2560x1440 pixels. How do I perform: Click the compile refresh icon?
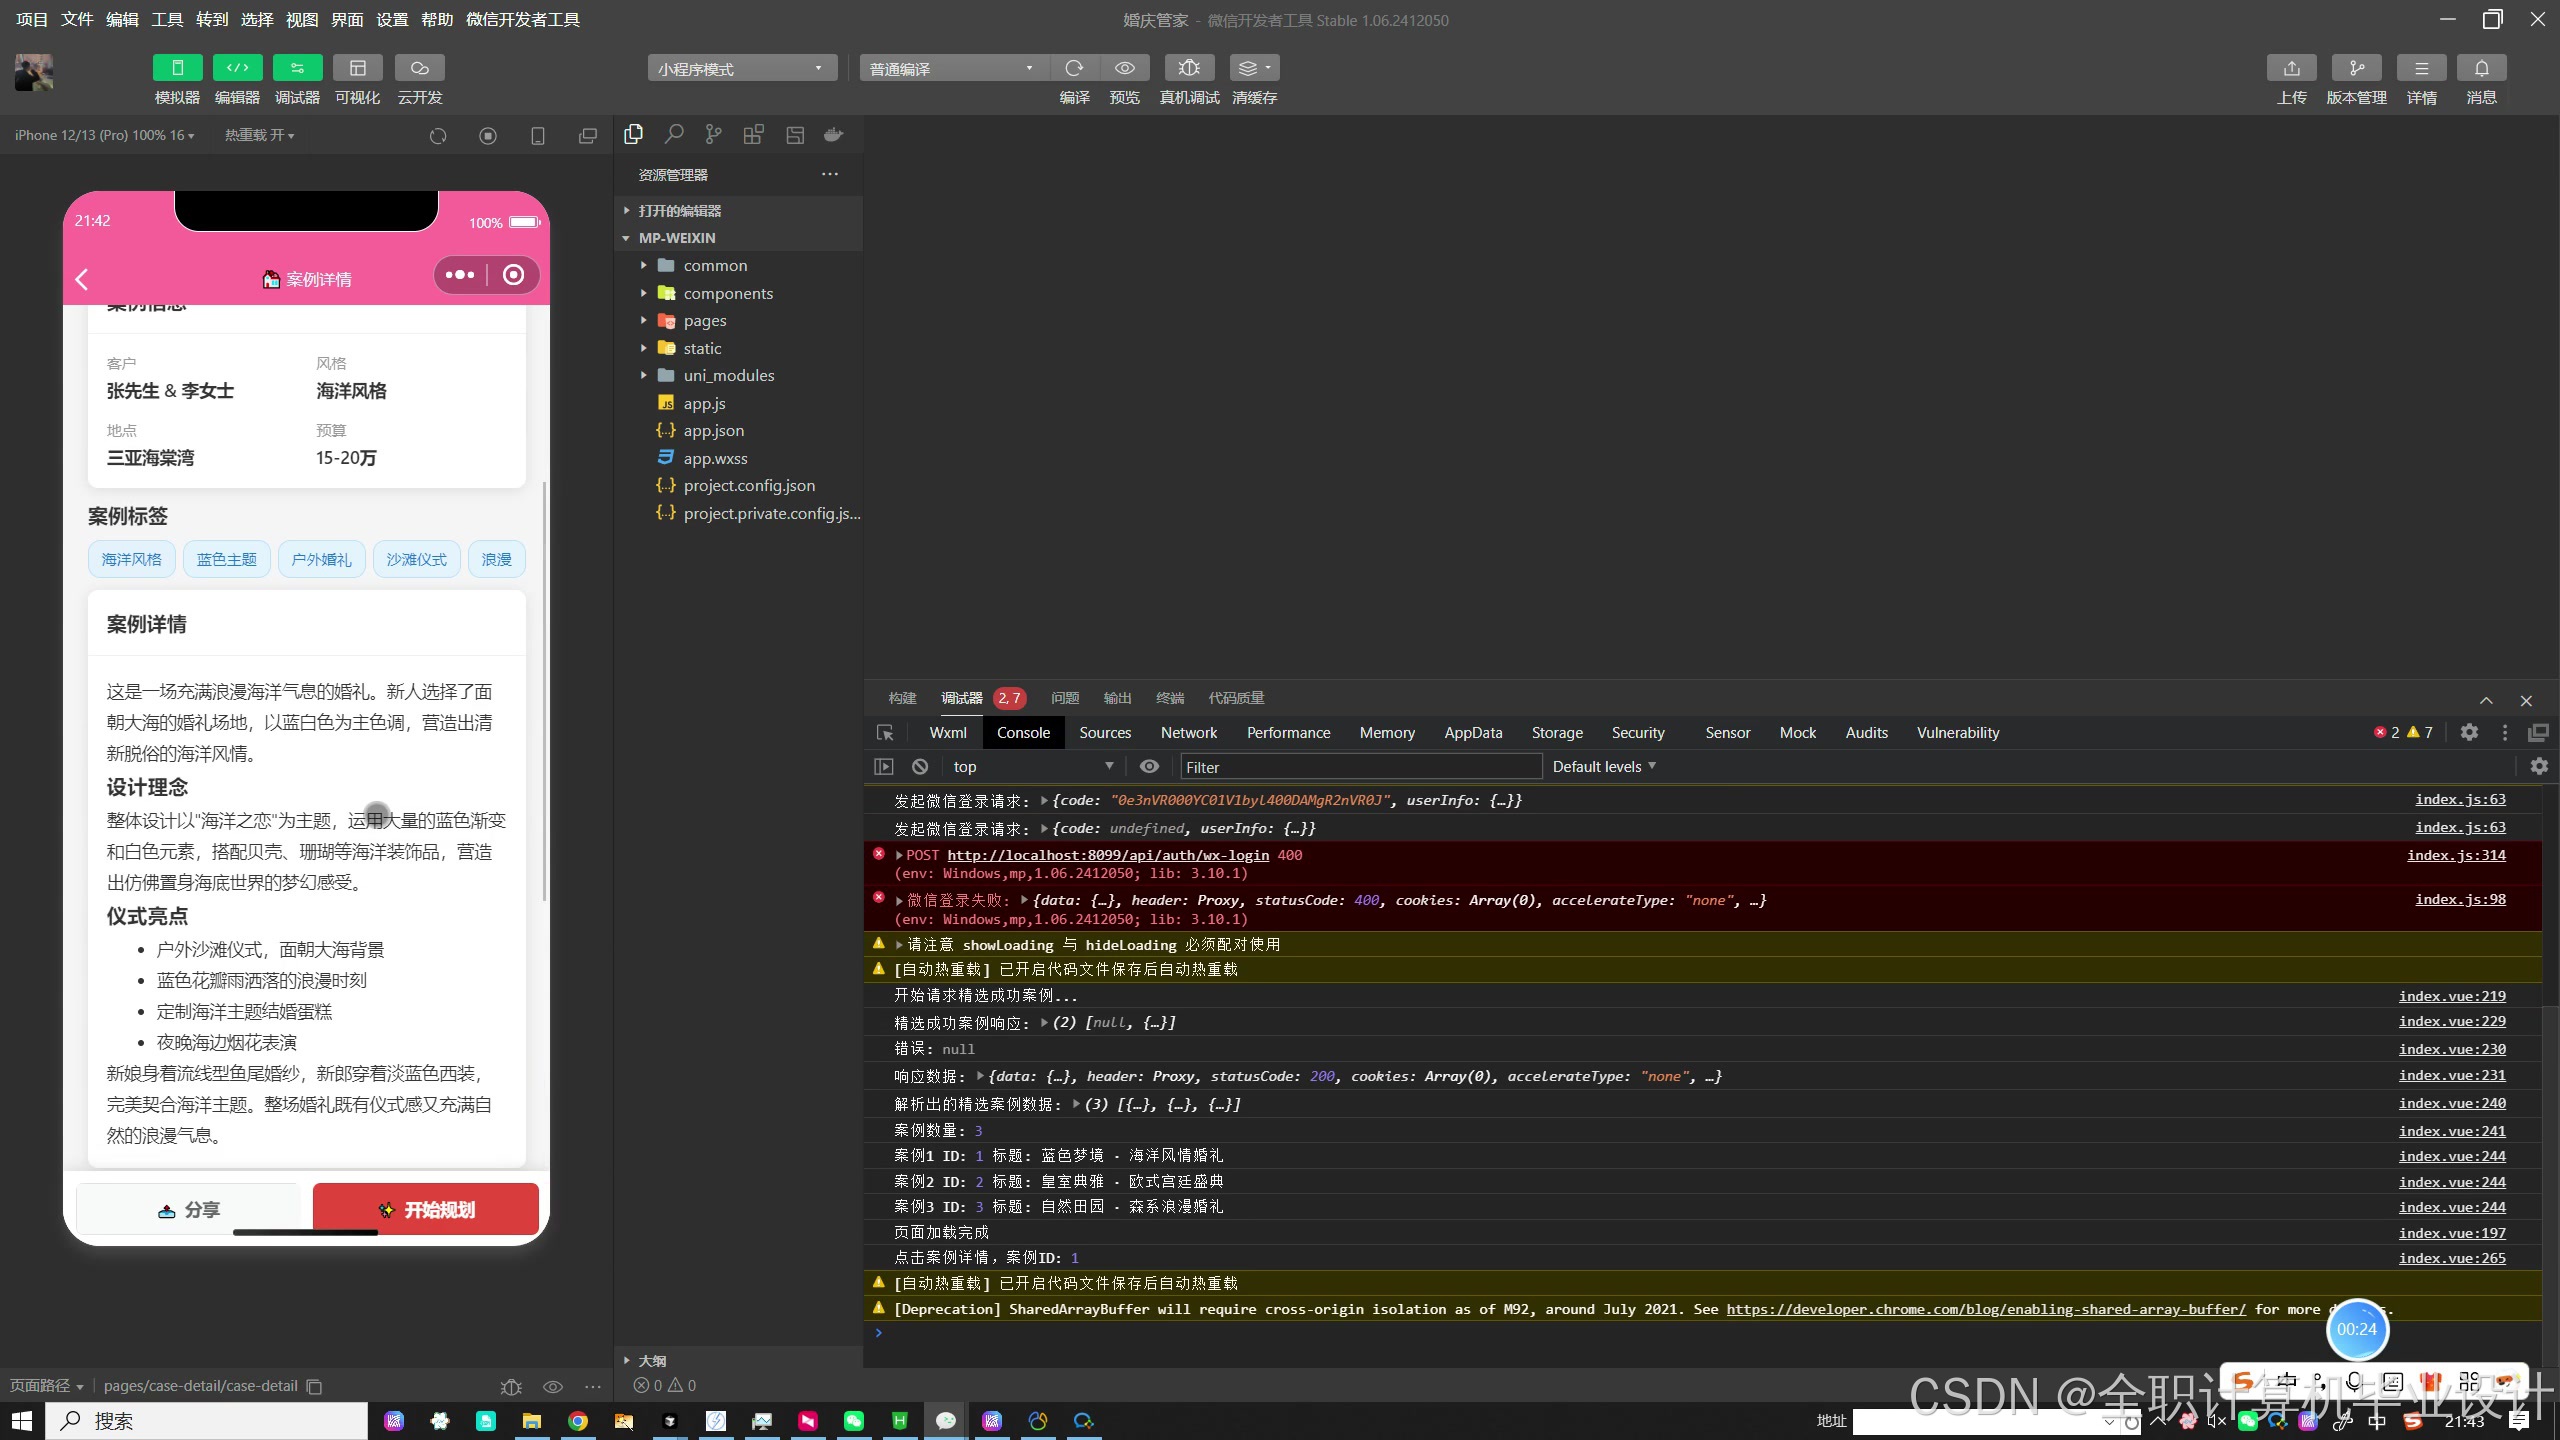[x=1074, y=68]
